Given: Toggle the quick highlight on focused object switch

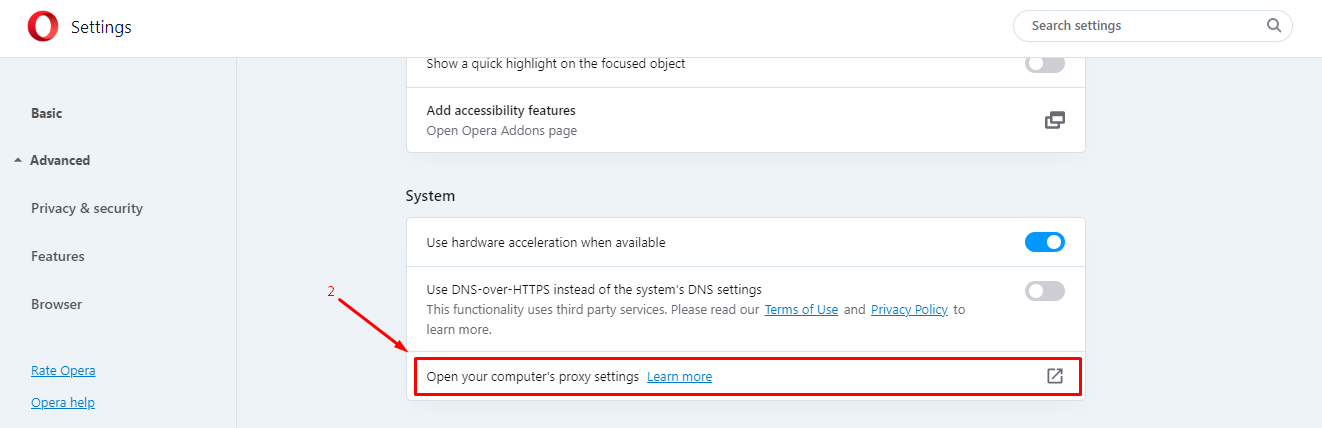Looking at the screenshot, I should tap(1045, 63).
